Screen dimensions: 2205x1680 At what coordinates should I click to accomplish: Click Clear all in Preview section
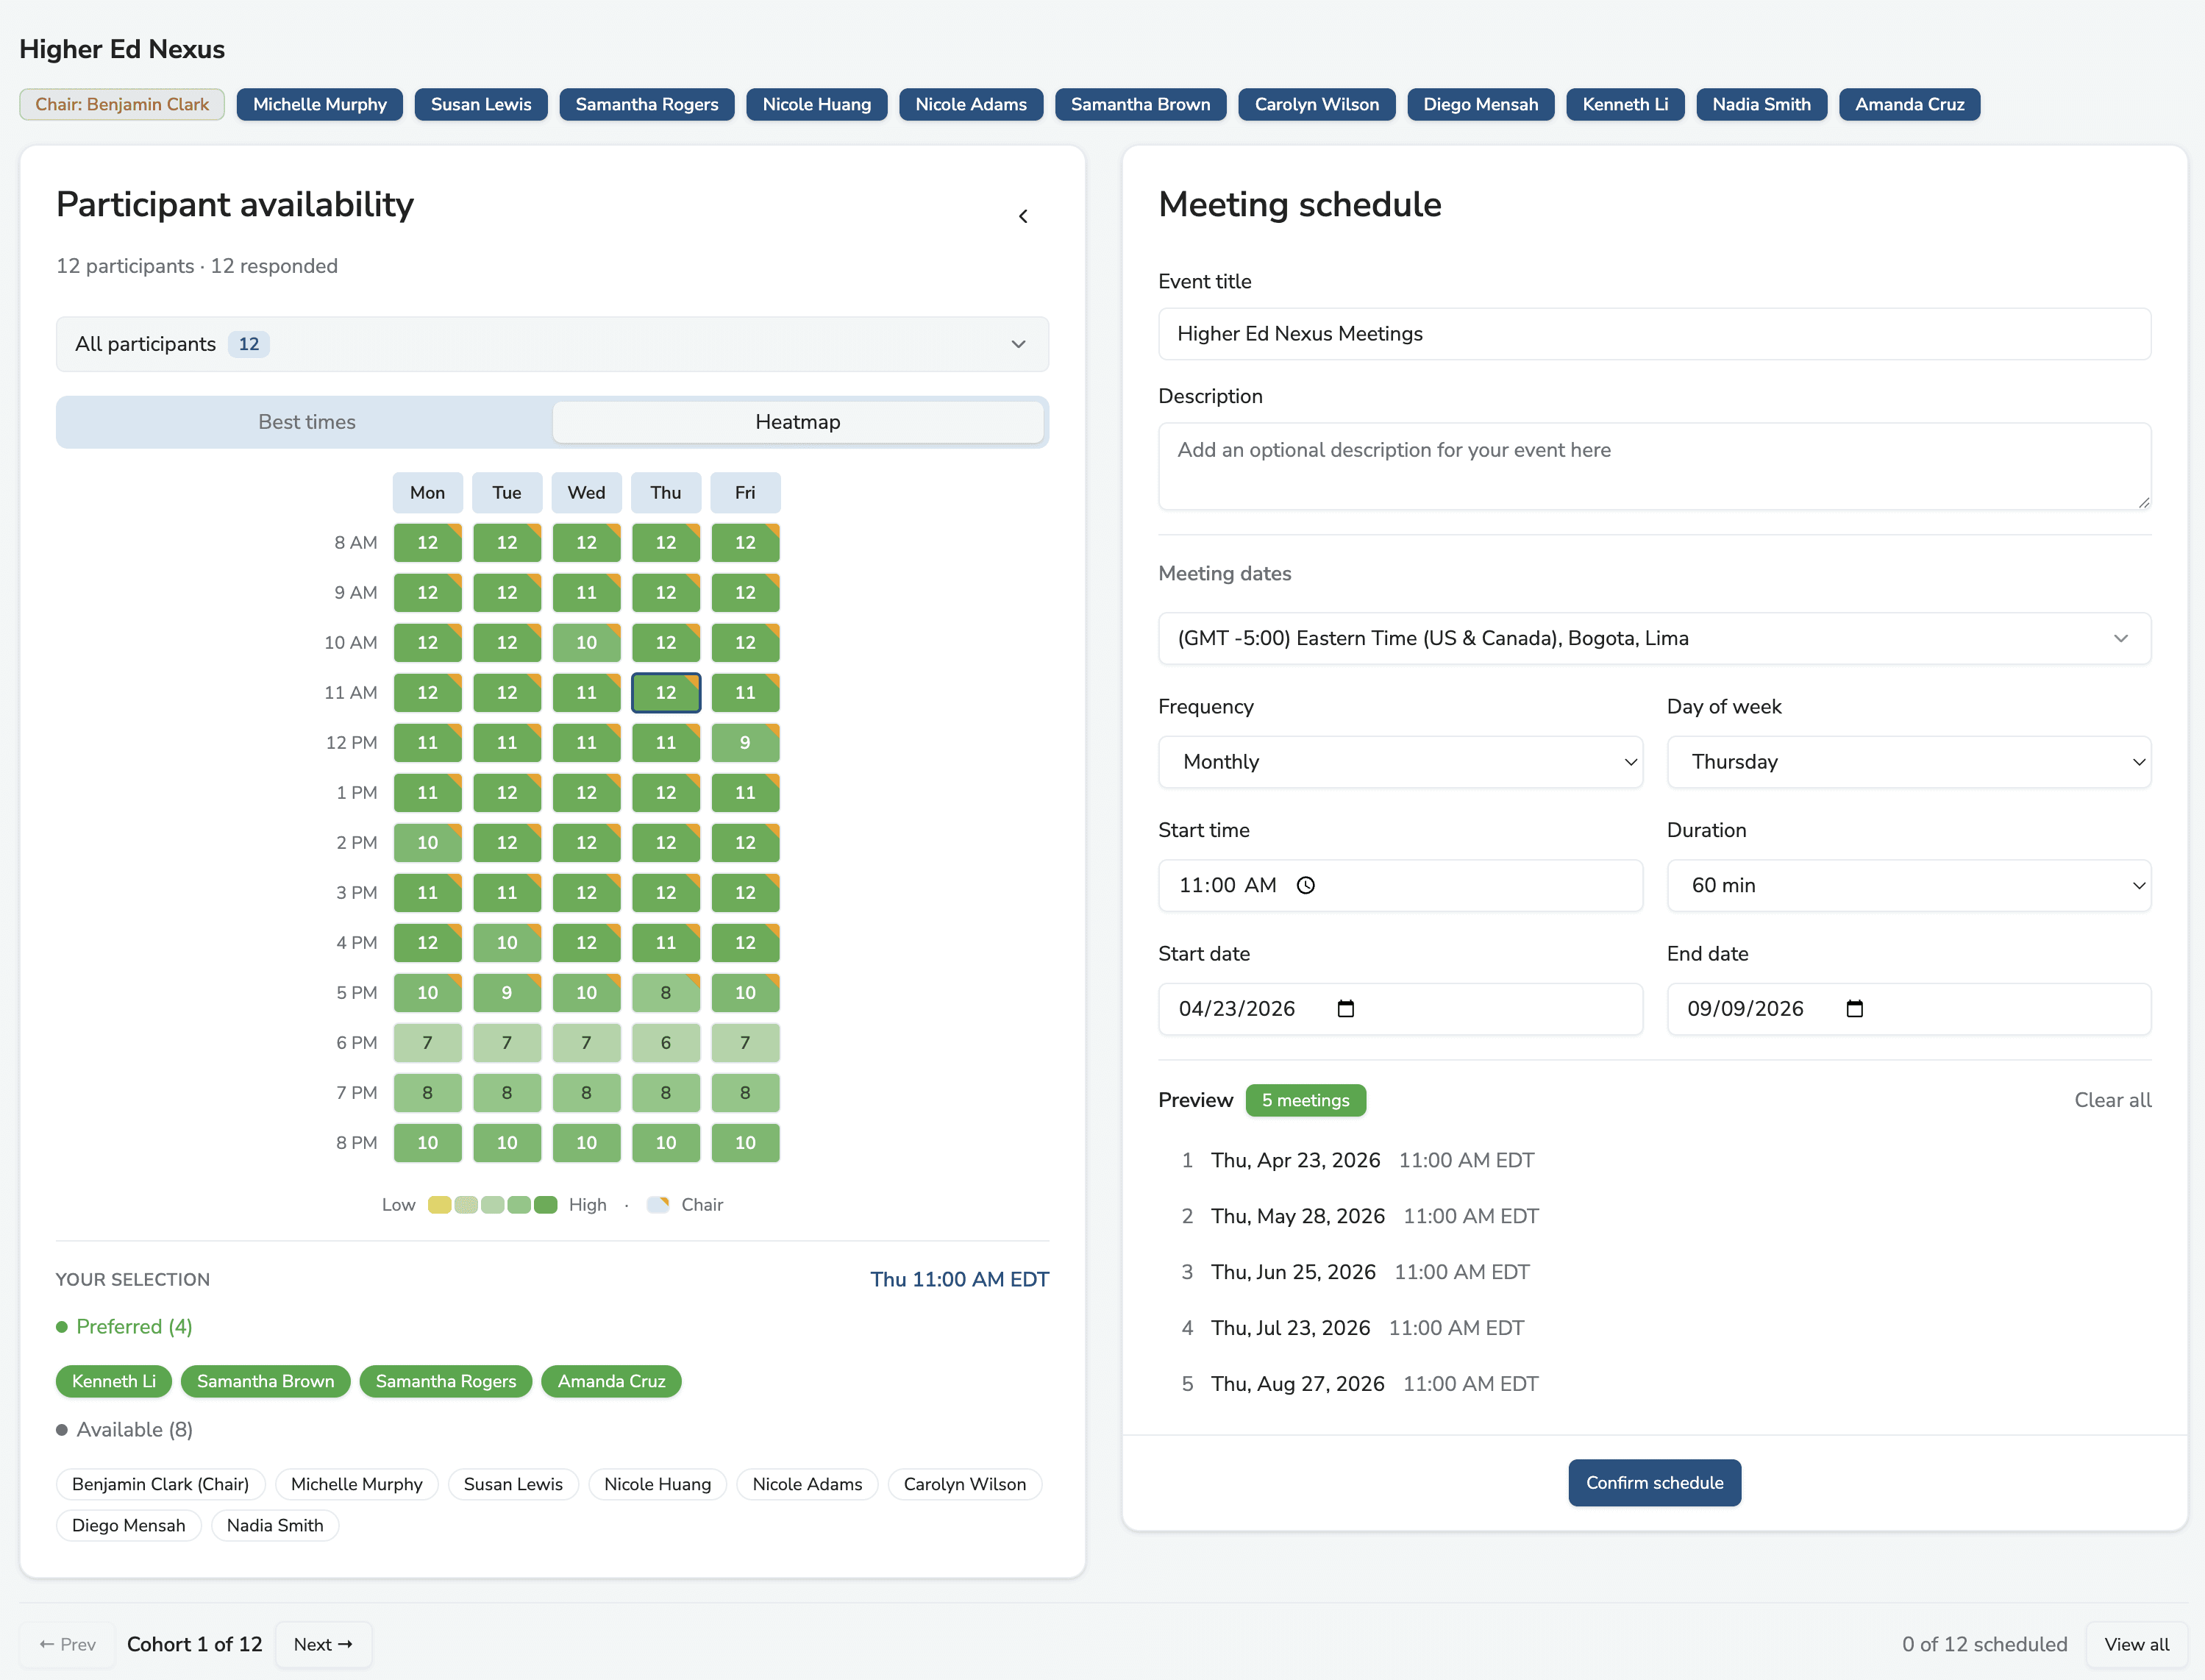pyautogui.click(x=2112, y=1100)
